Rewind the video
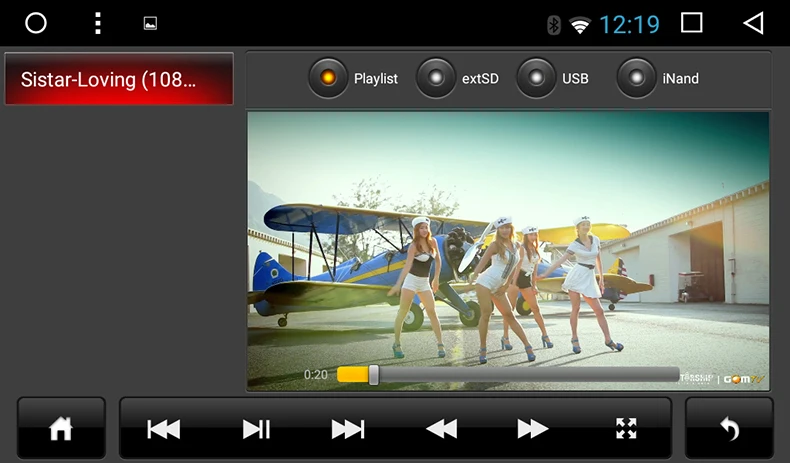This screenshot has height=463, width=790. [441, 429]
